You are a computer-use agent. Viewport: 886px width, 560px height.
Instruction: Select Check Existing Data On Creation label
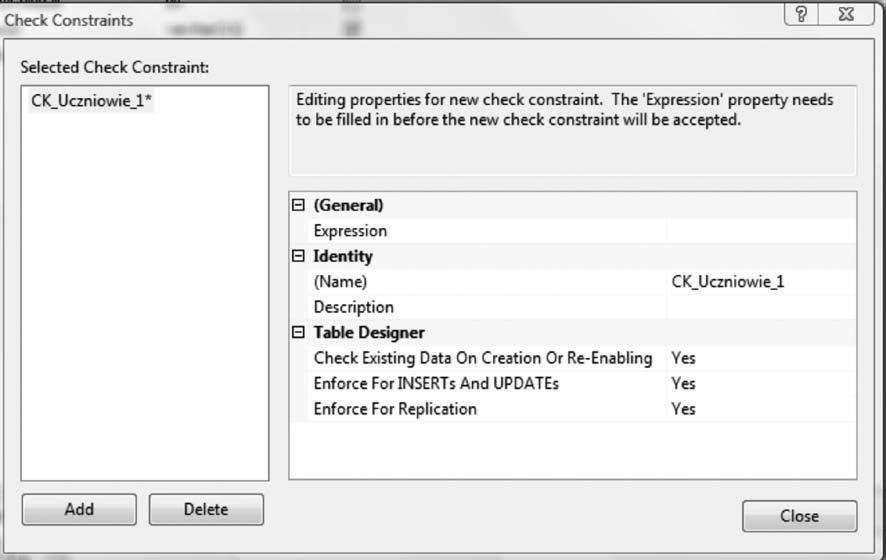(483, 358)
